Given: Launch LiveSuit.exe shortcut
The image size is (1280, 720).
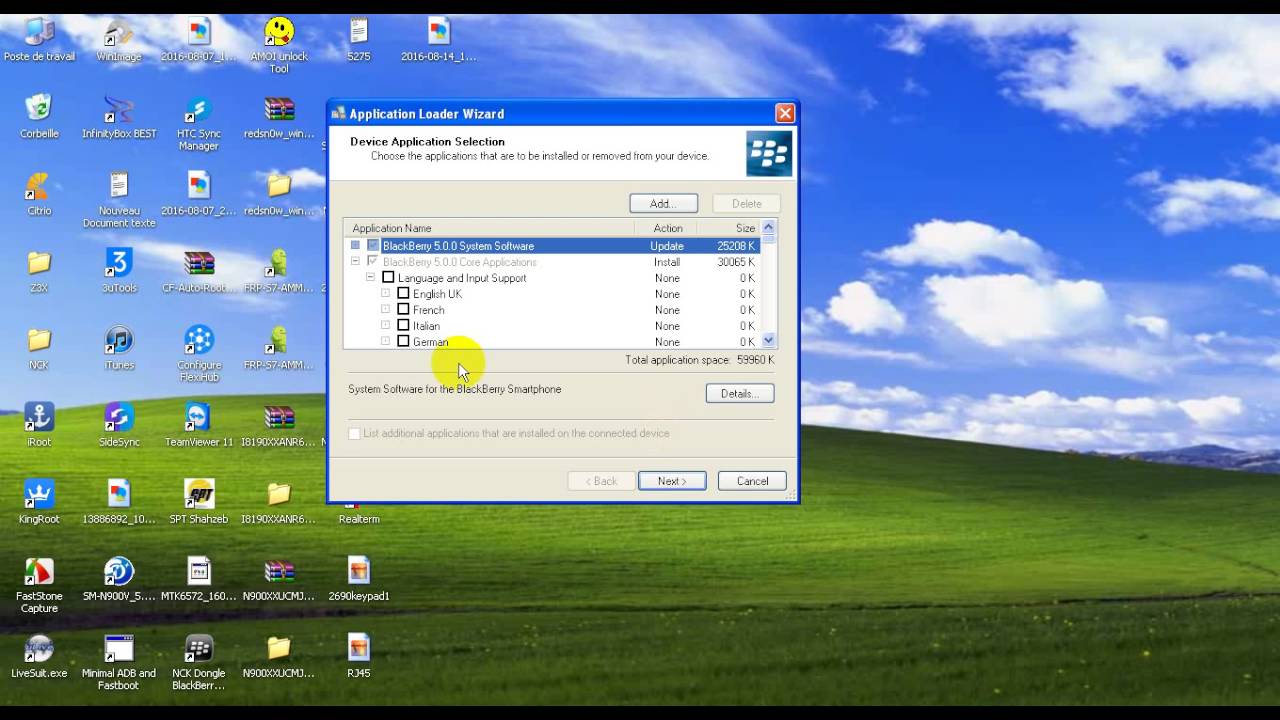Looking at the screenshot, I should [39, 656].
